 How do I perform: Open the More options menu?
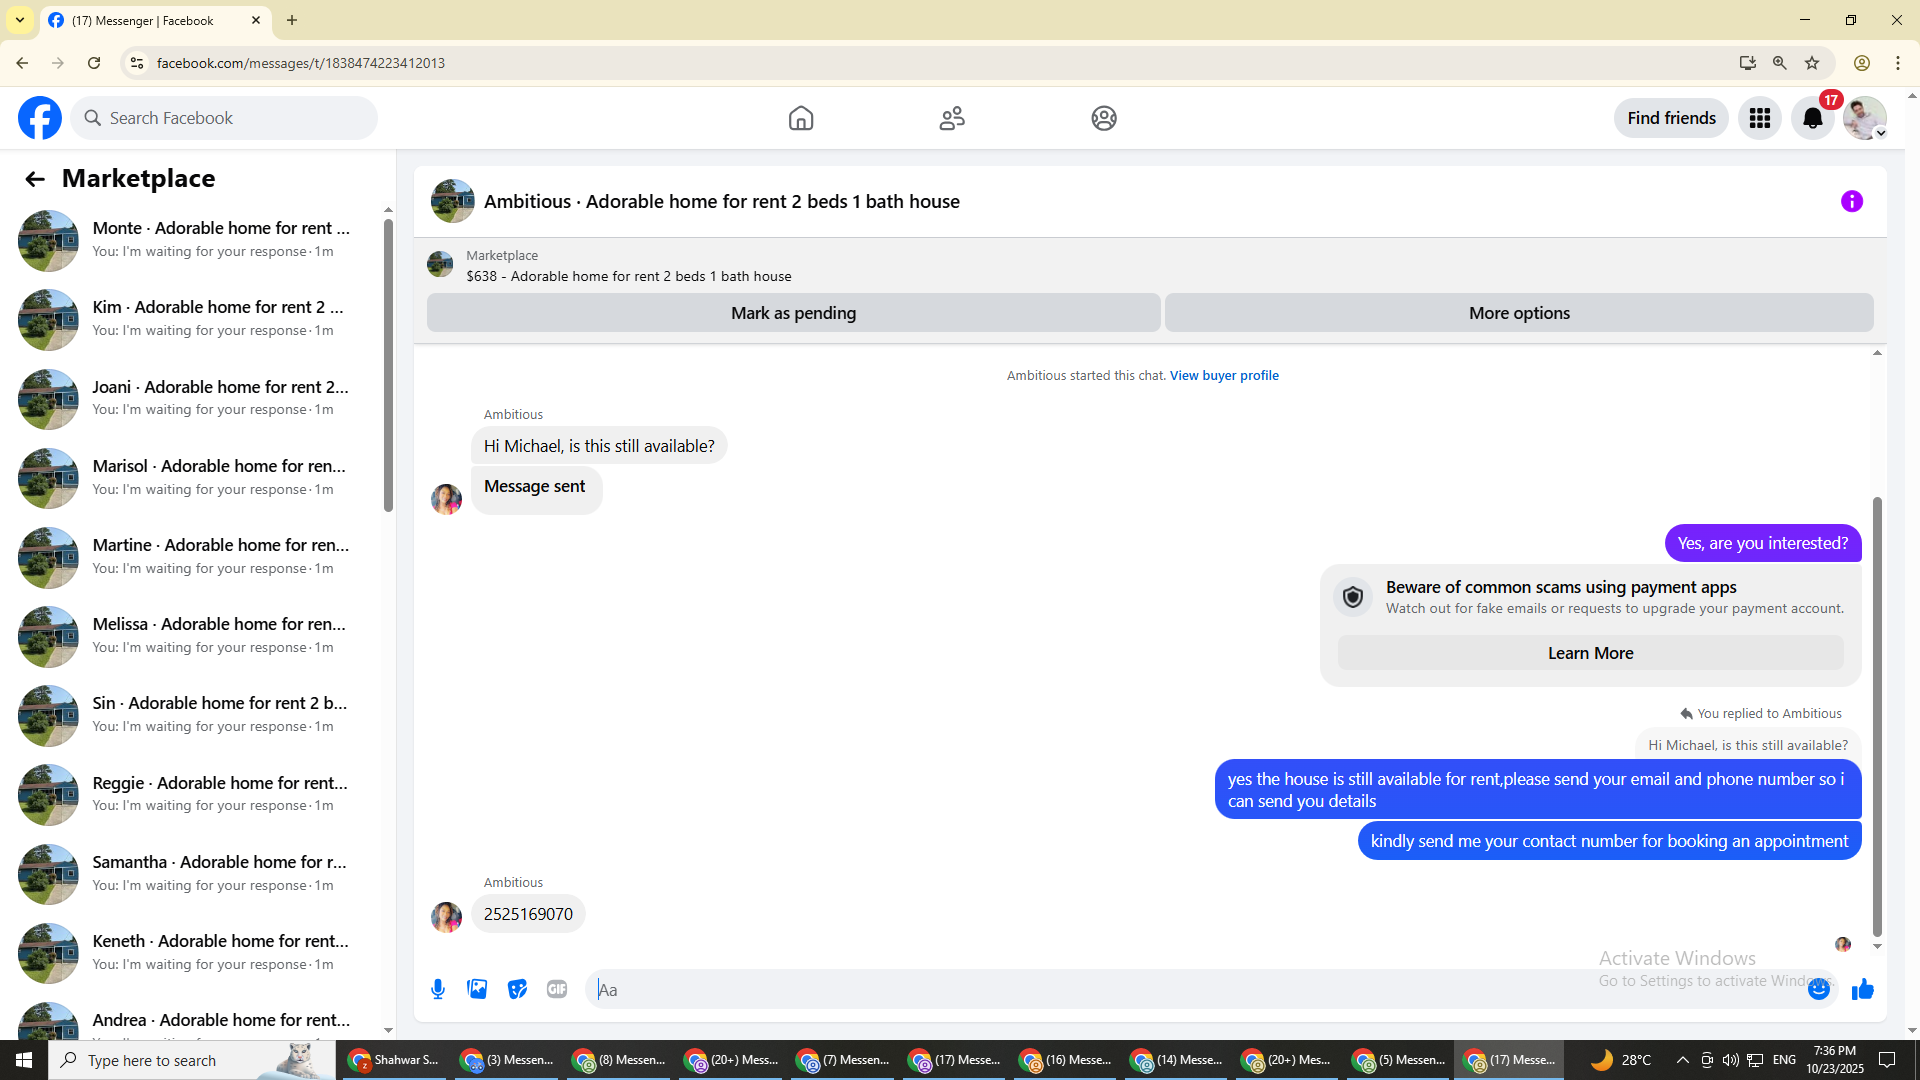tap(1518, 313)
